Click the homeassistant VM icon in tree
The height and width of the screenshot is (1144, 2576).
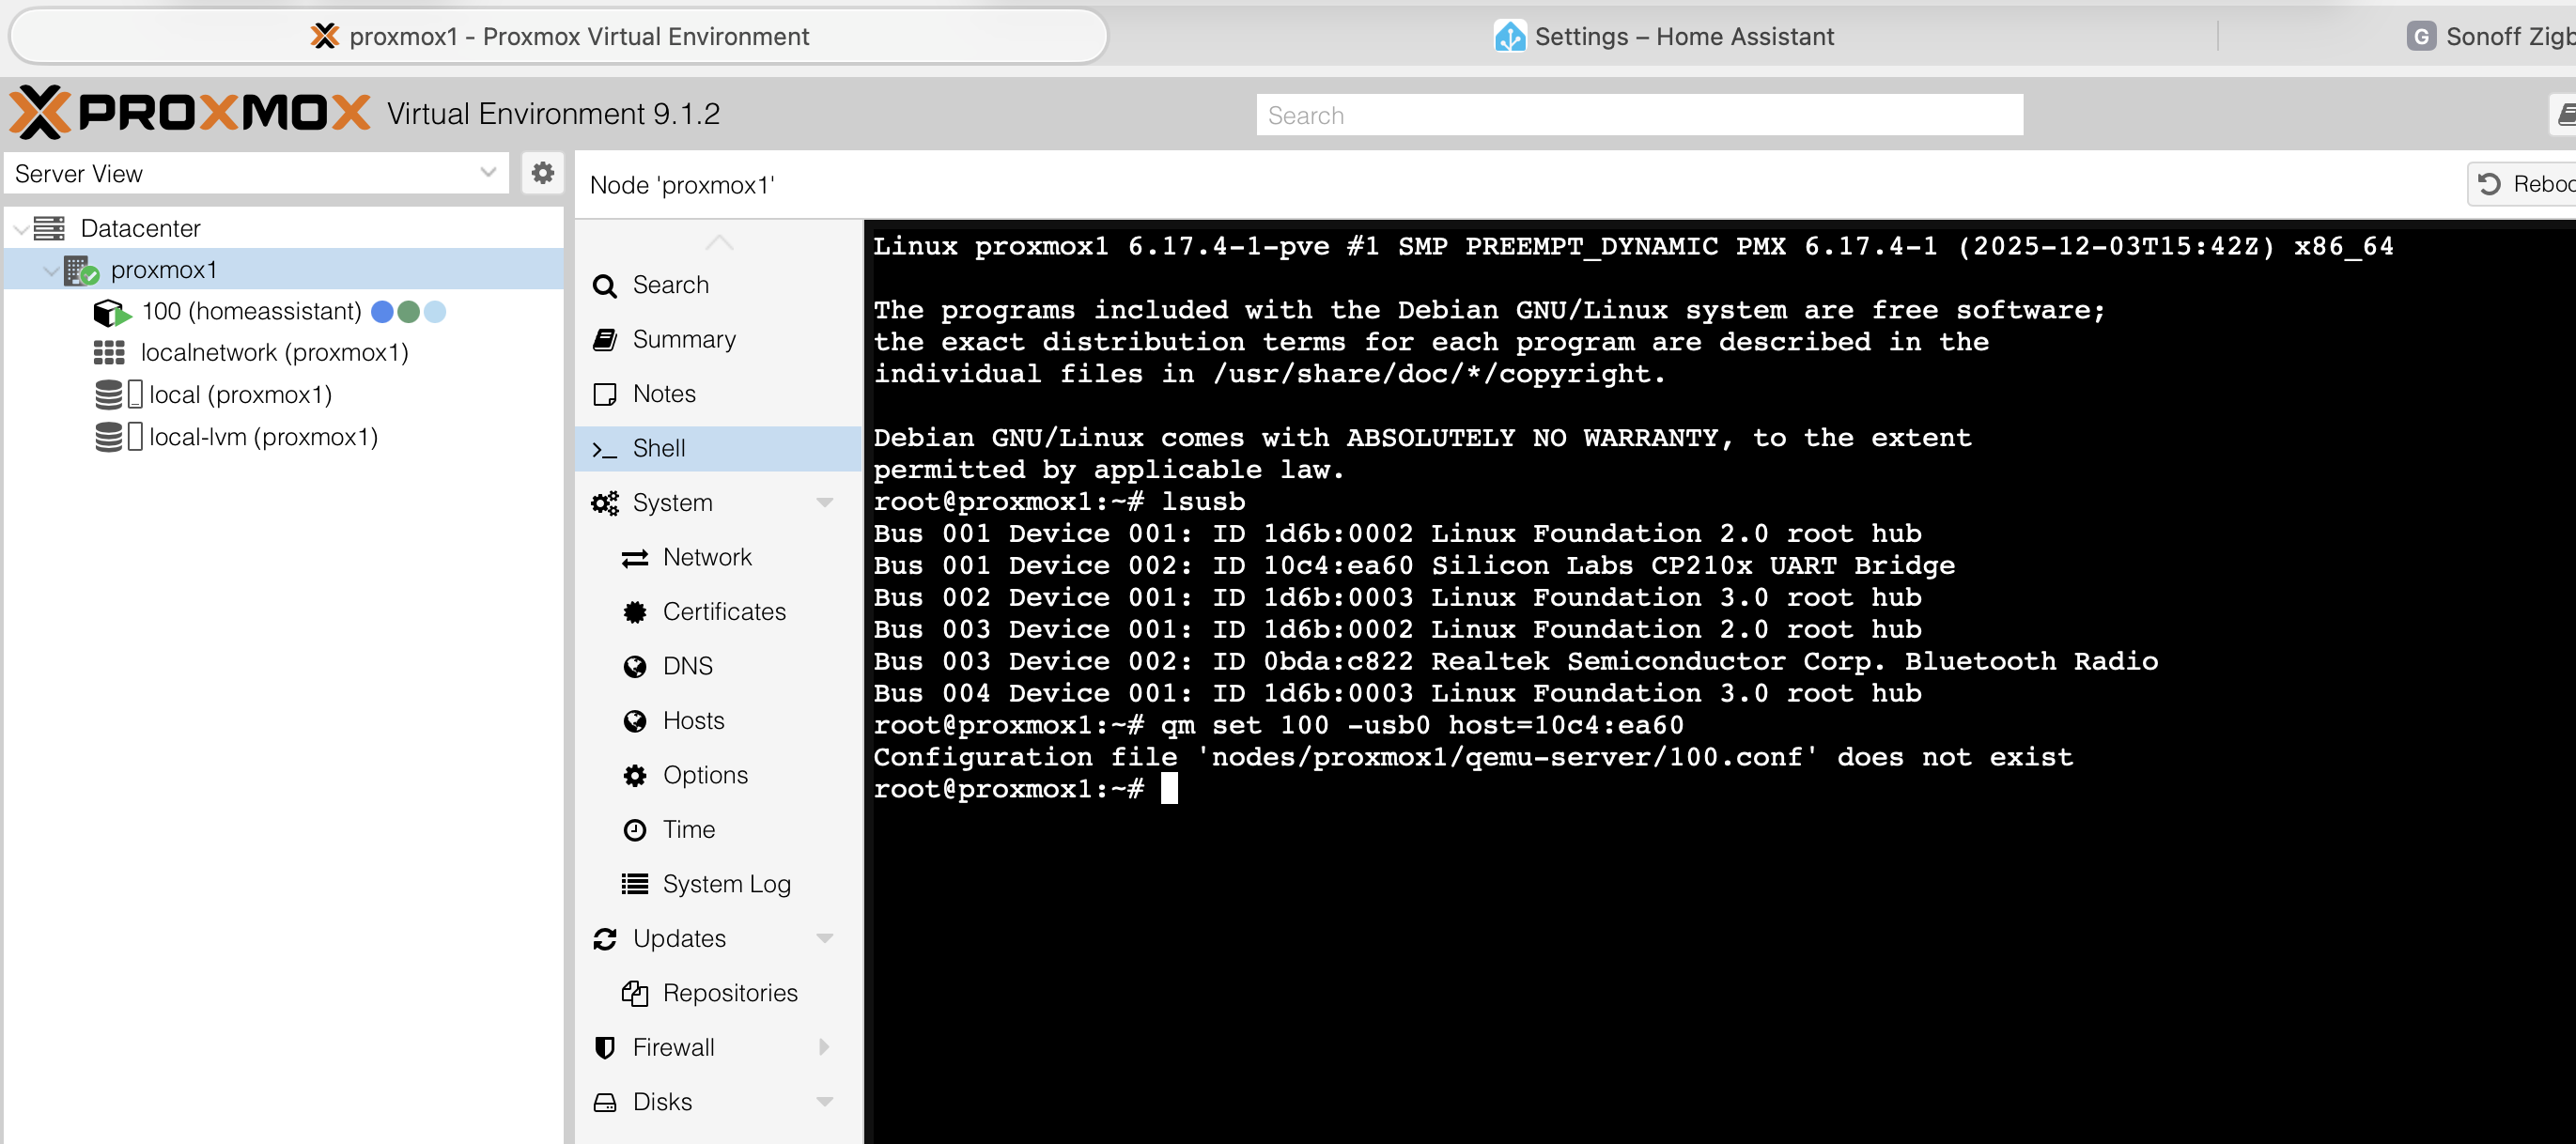tap(111, 312)
